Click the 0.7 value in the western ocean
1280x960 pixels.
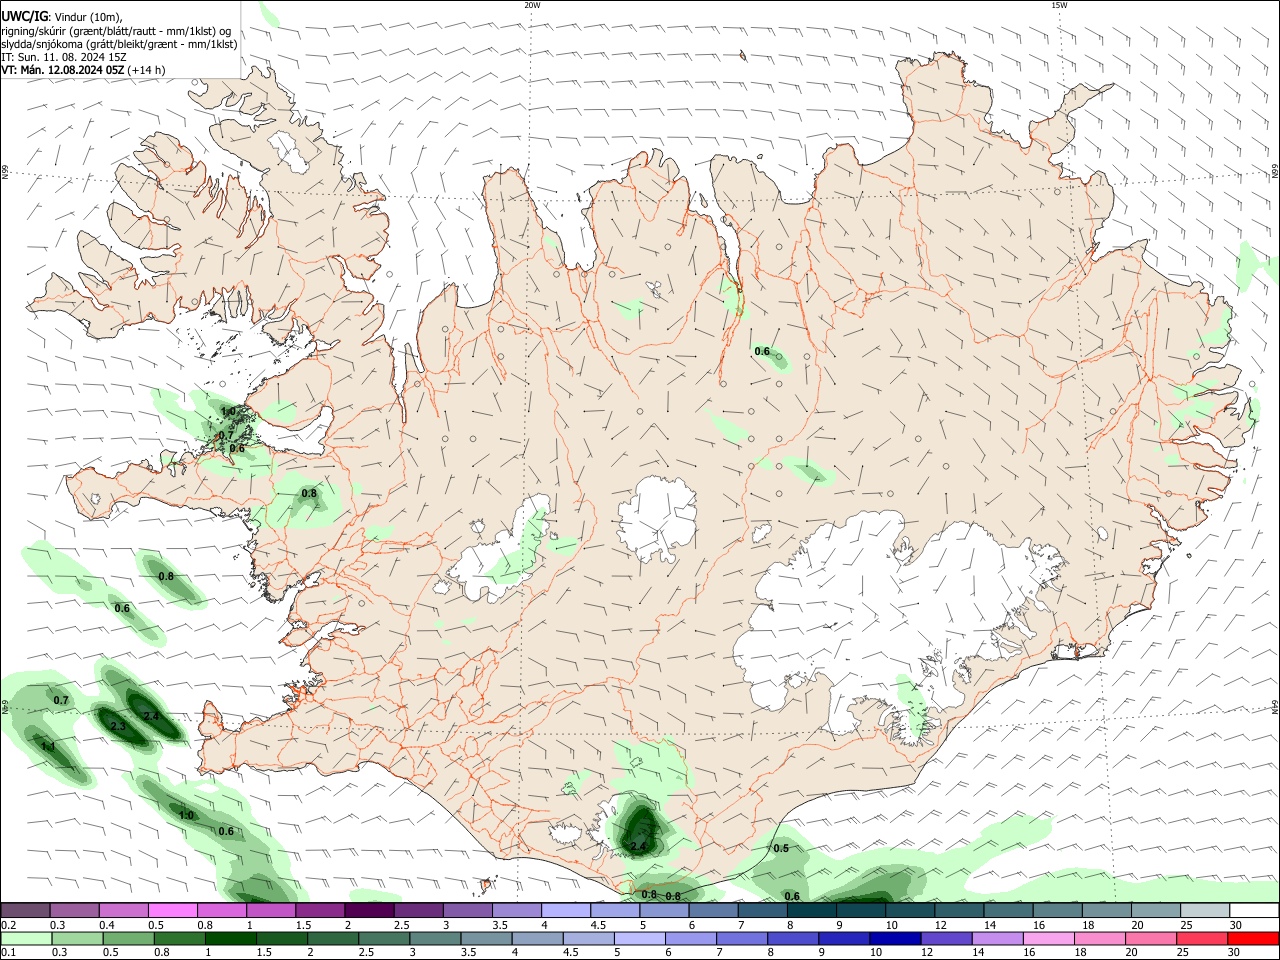61,700
